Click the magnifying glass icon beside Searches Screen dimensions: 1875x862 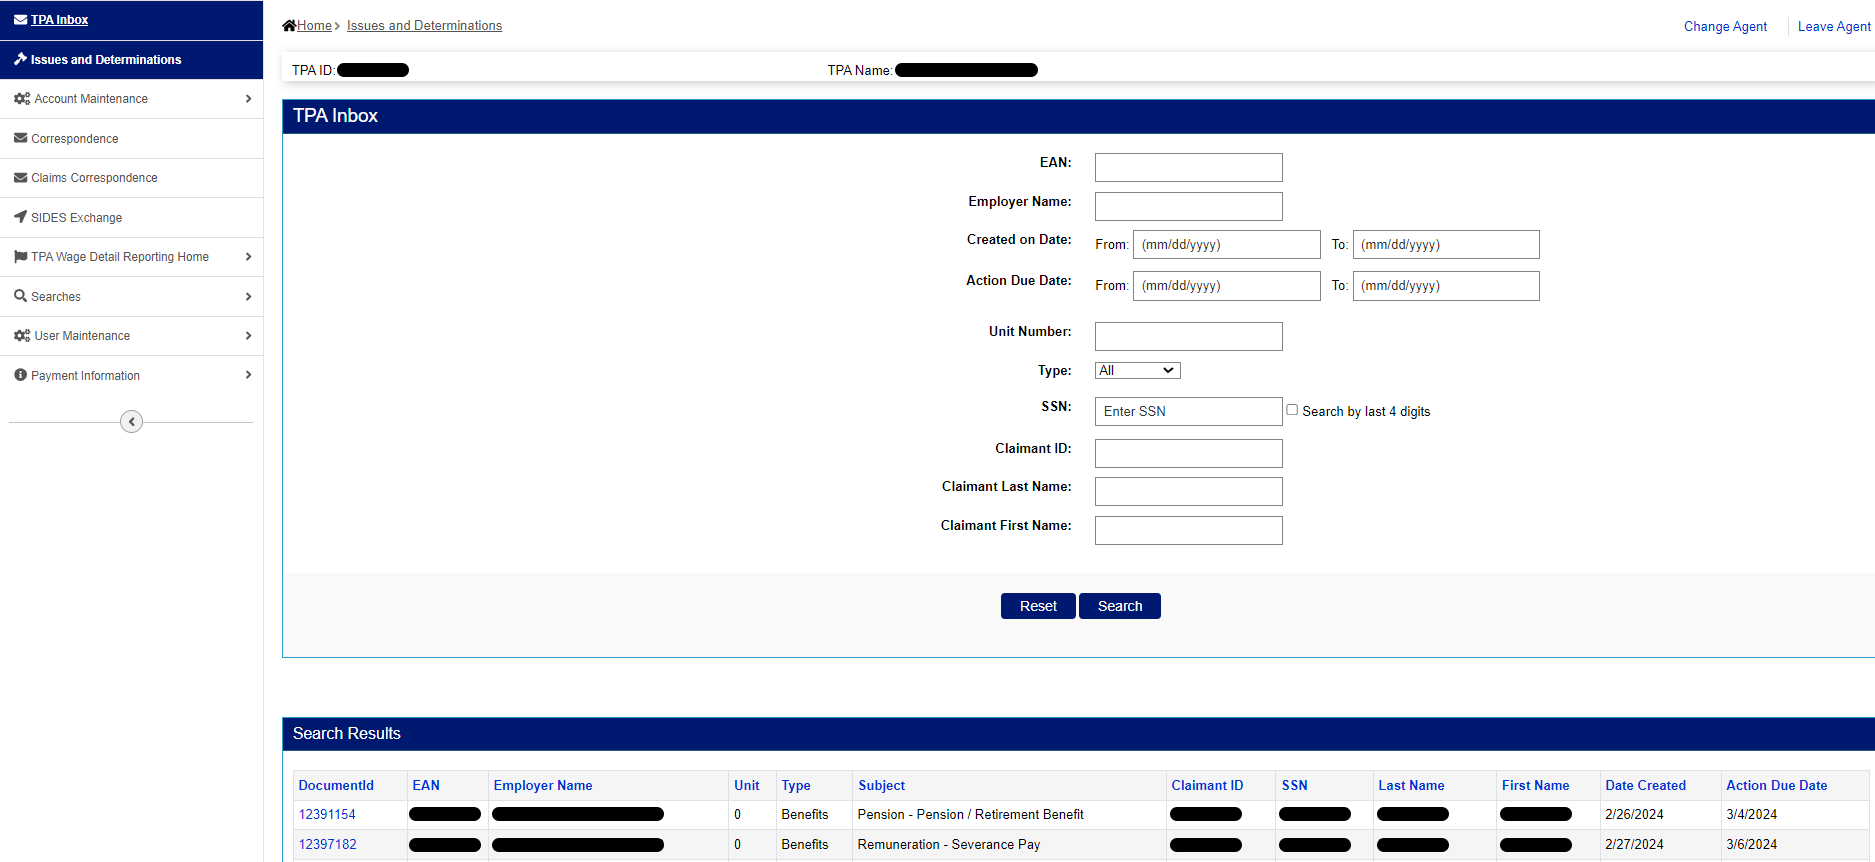tap(20, 296)
